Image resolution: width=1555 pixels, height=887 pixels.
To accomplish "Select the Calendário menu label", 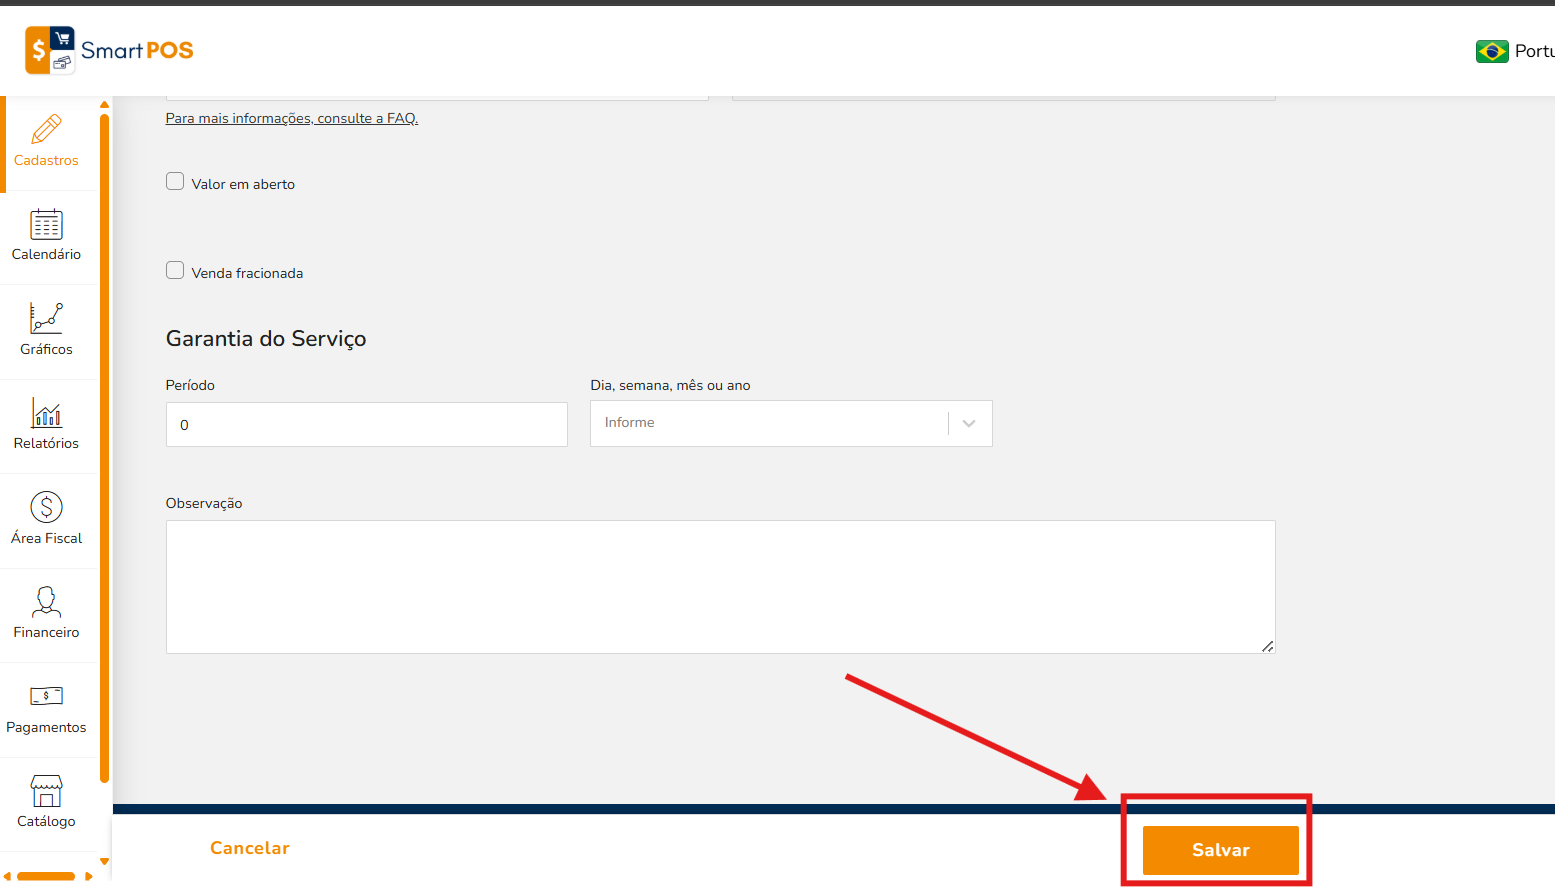I will pos(46,255).
